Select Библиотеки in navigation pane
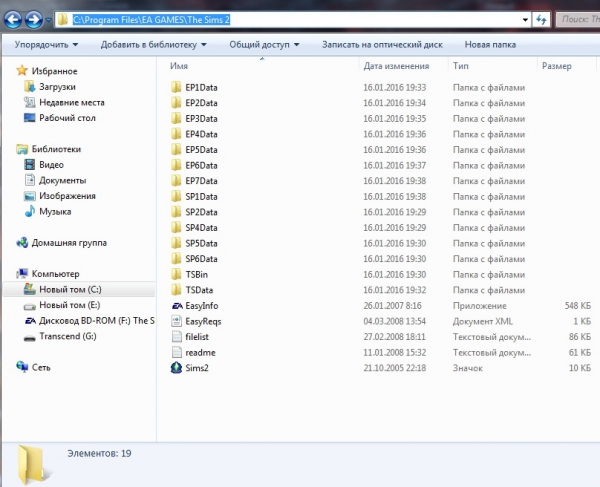 click(48, 149)
